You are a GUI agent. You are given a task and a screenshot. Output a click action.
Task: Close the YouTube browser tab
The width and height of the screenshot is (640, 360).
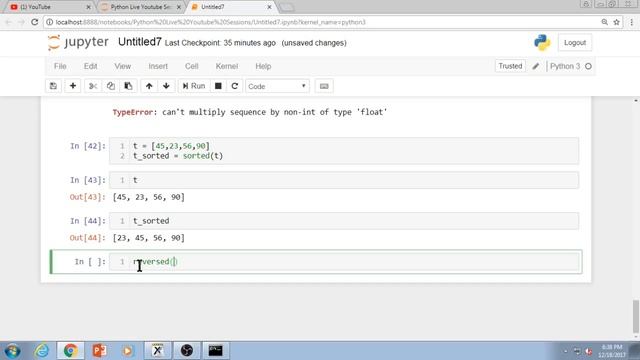click(89, 7)
